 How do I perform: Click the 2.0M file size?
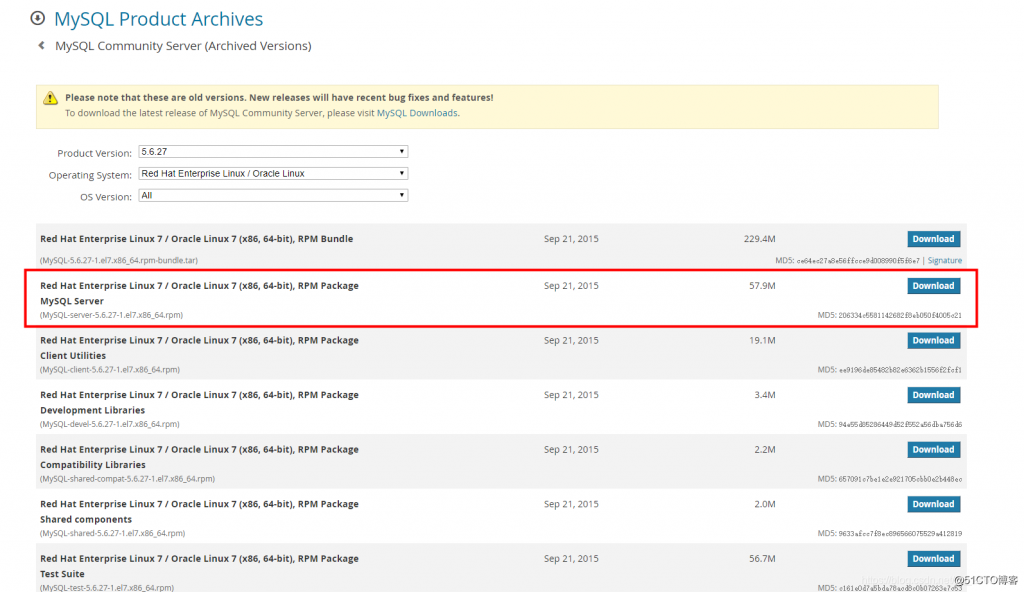coord(765,504)
